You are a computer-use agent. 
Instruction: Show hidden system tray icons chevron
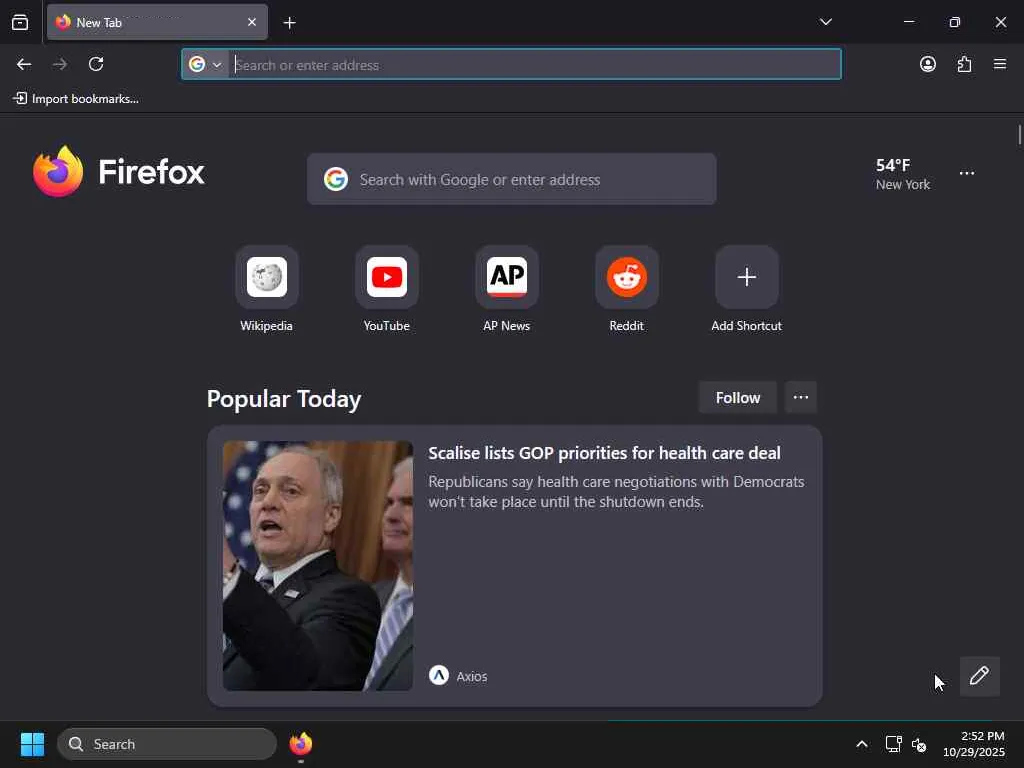tap(861, 744)
